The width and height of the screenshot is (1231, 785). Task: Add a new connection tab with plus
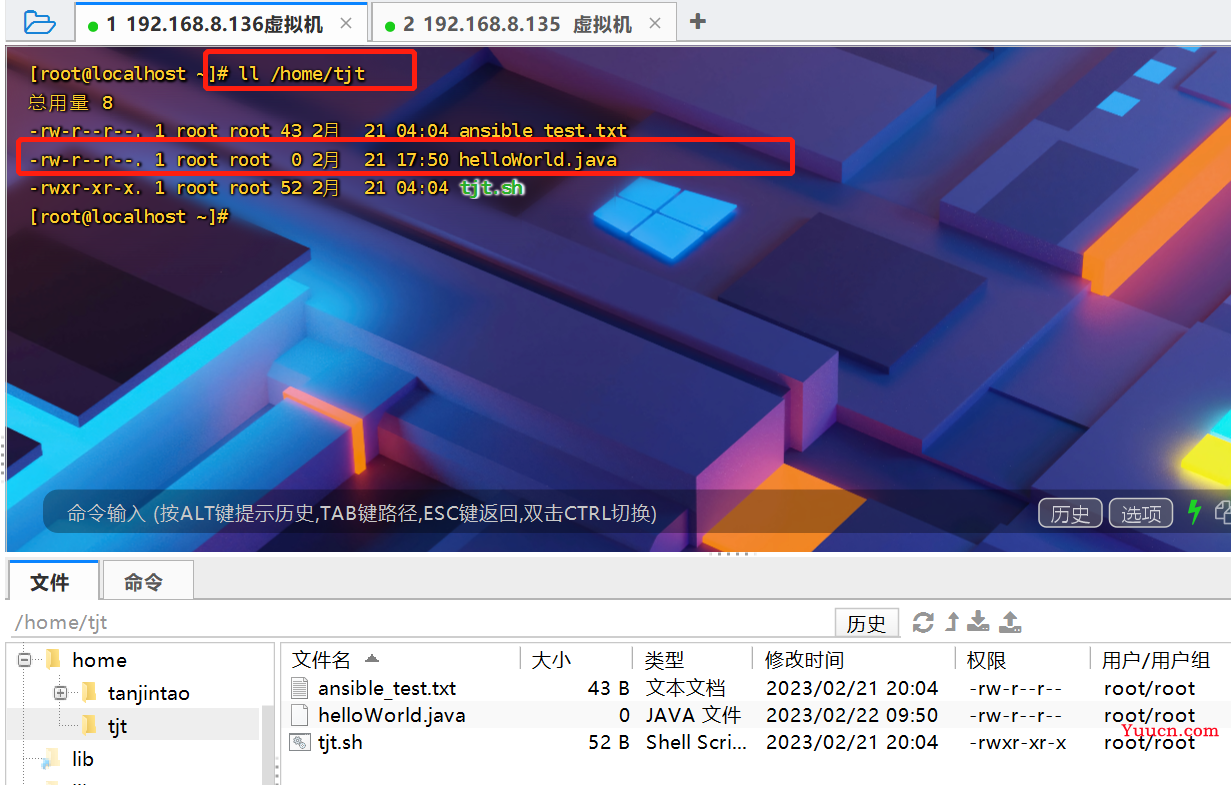pyautogui.click(x=698, y=21)
